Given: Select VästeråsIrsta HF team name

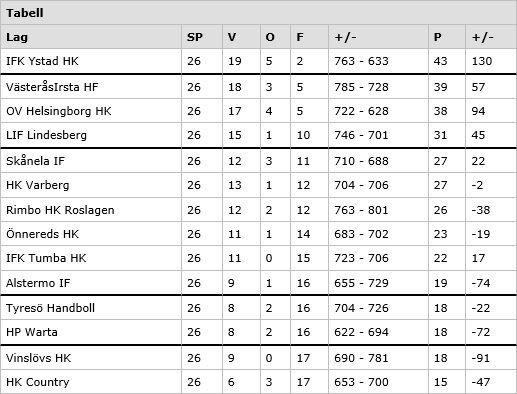Looking at the screenshot, I should click(52, 87).
